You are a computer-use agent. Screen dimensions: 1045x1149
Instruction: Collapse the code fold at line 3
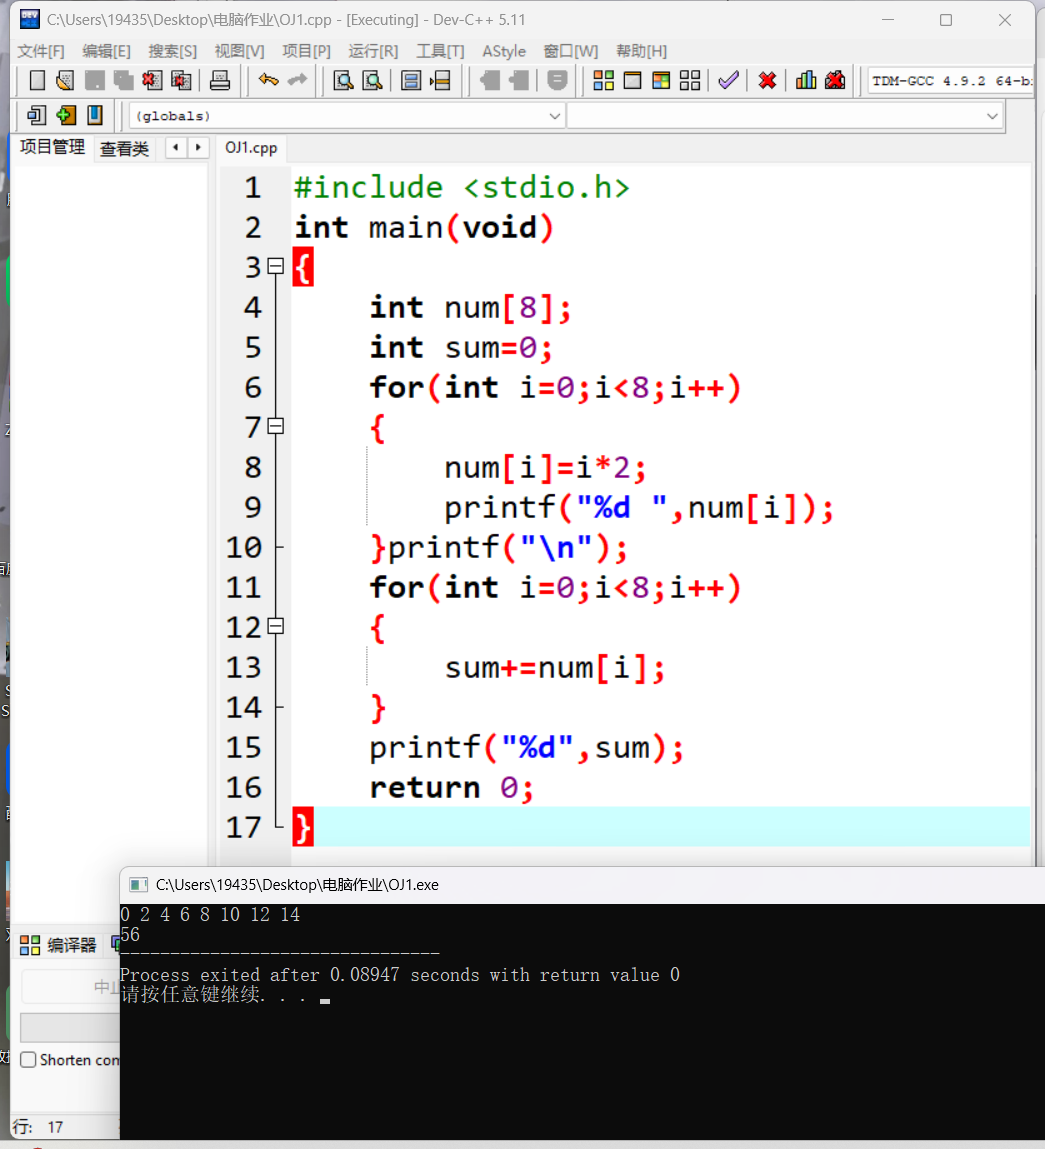(x=276, y=266)
